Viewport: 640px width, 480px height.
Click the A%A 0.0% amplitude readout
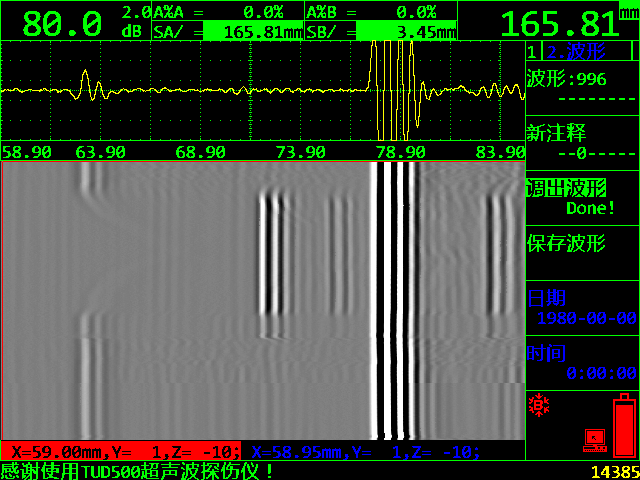point(227,11)
